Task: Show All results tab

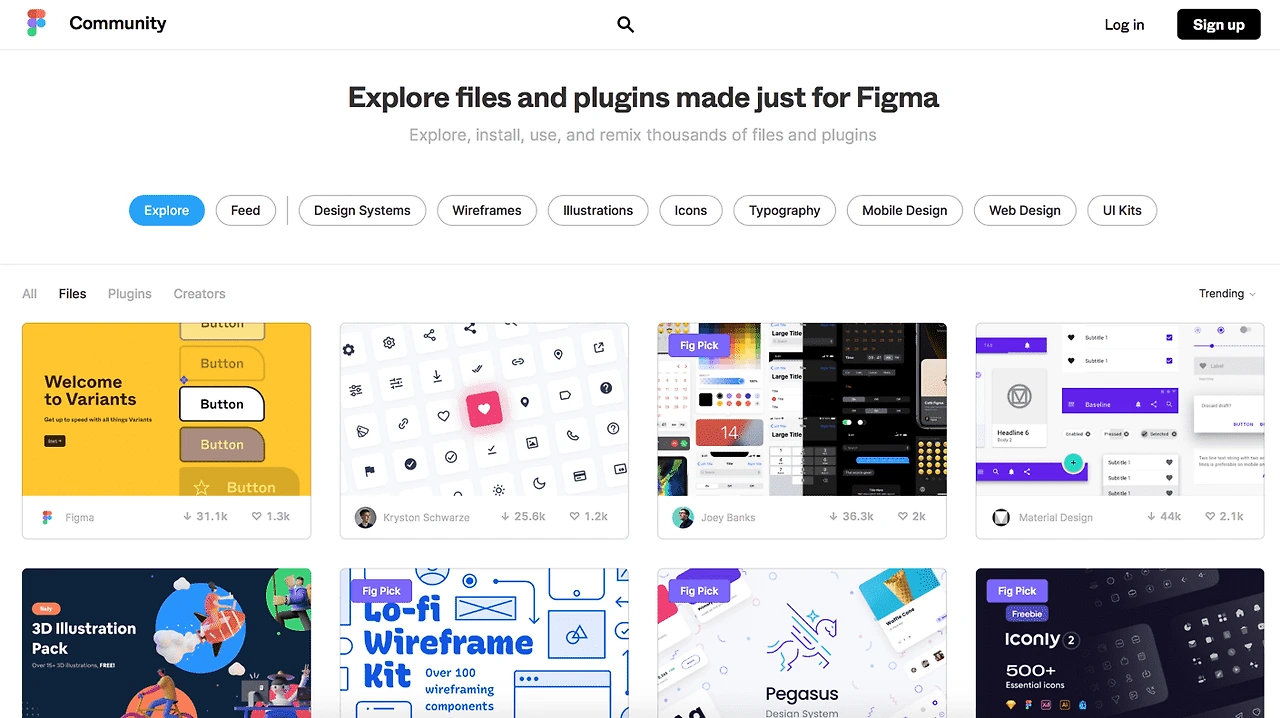Action: [x=30, y=293]
